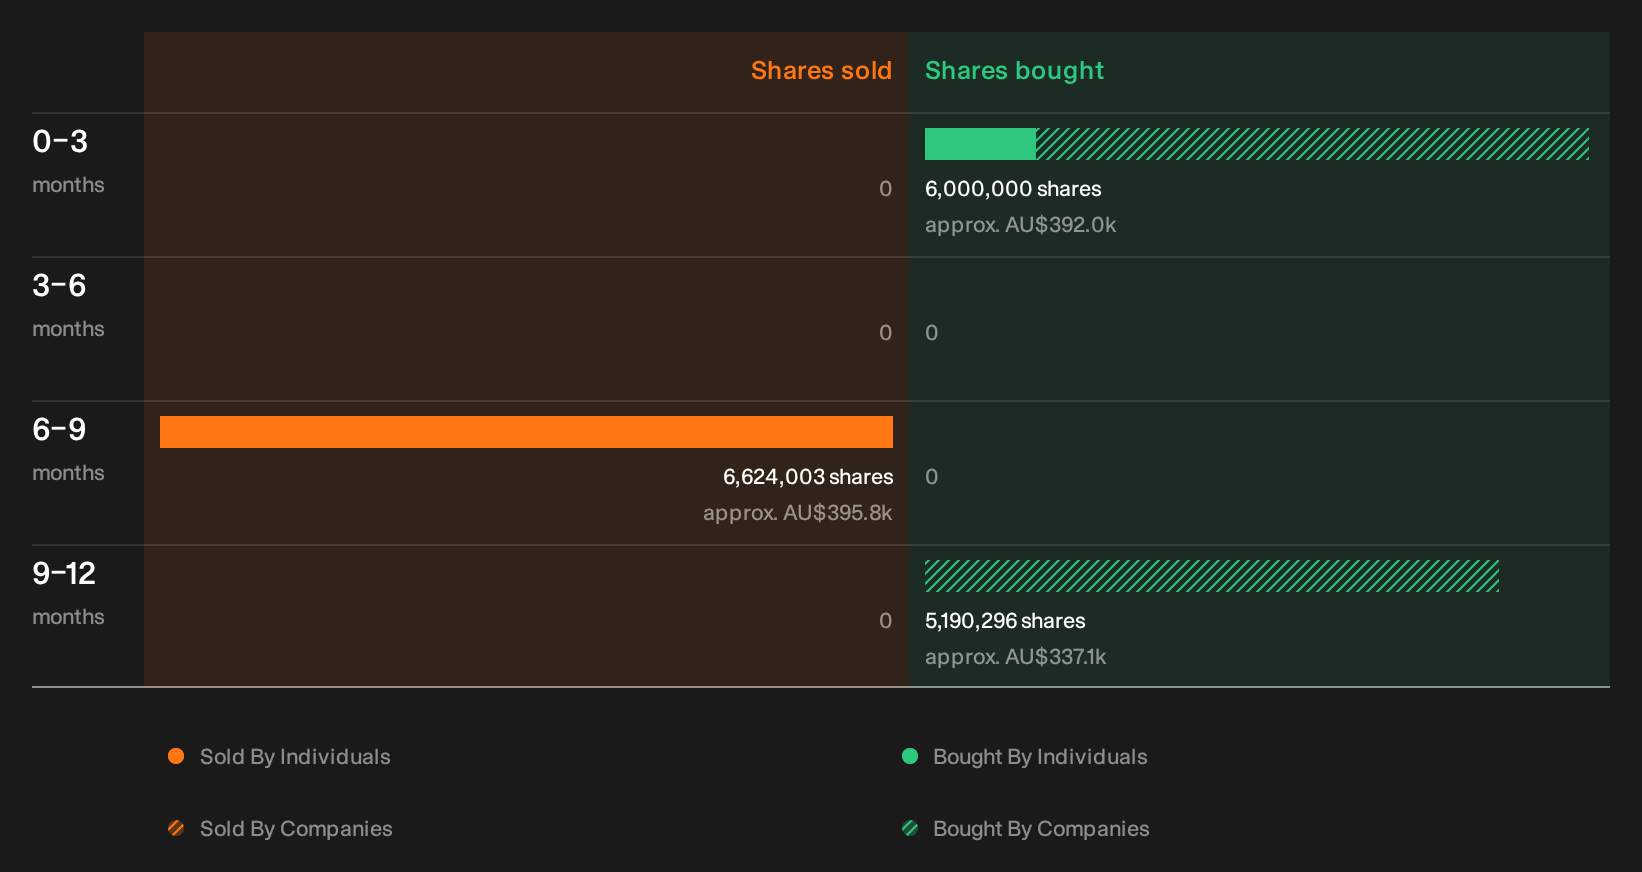Viewport: 1642px width, 872px height.
Task: Click the 5,190,296 shares value
Action: (x=1005, y=621)
